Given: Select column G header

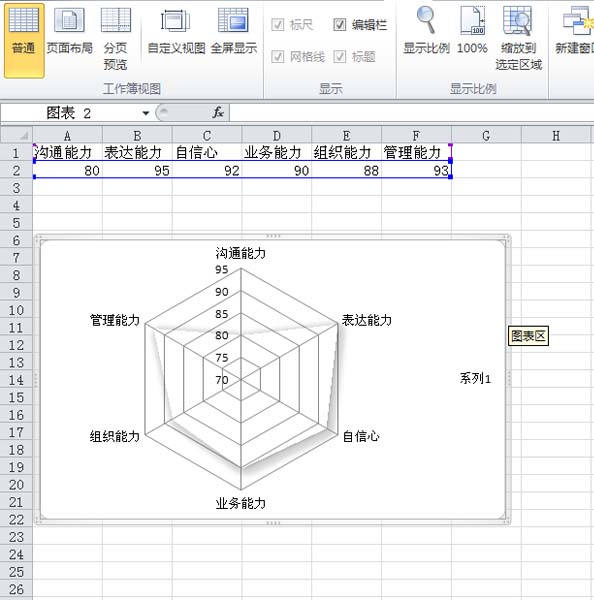Looking at the screenshot, I should coord(486,135).
